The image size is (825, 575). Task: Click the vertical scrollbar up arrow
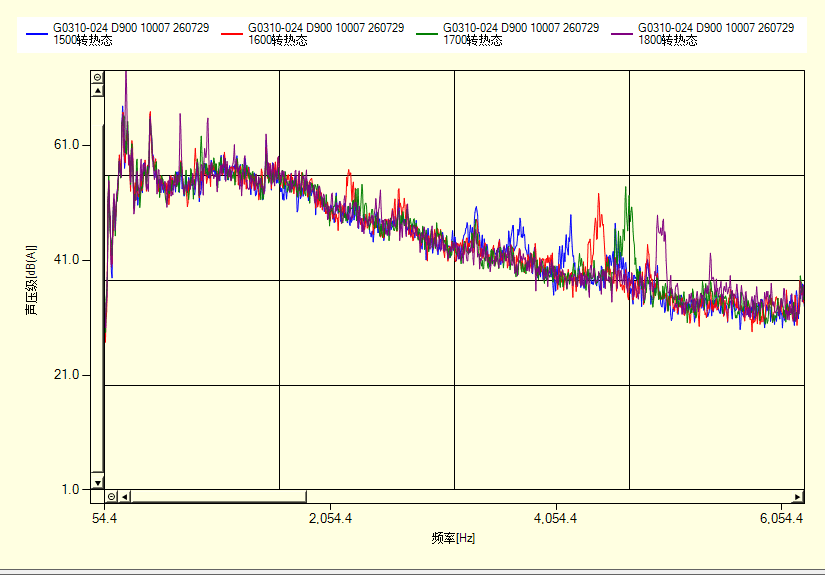click(97, 90)
